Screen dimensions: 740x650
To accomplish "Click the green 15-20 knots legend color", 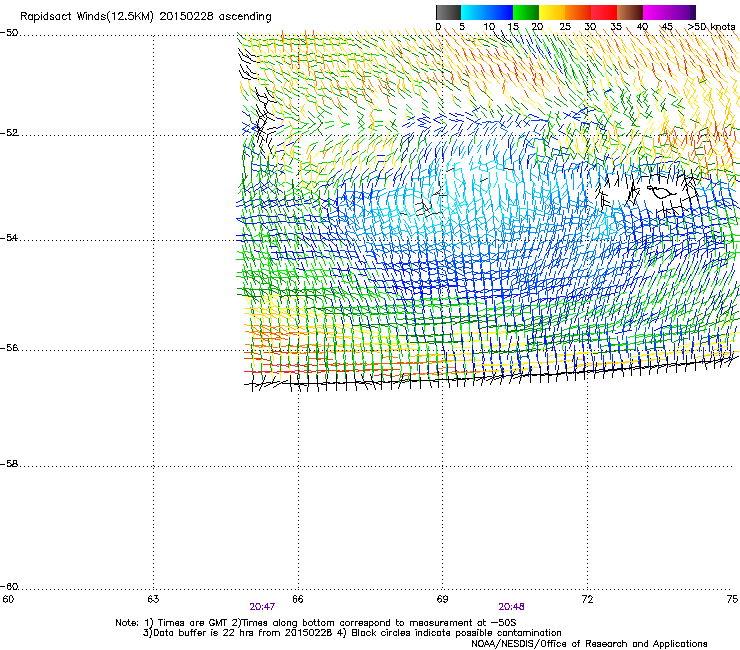I will tap(526, 12).
